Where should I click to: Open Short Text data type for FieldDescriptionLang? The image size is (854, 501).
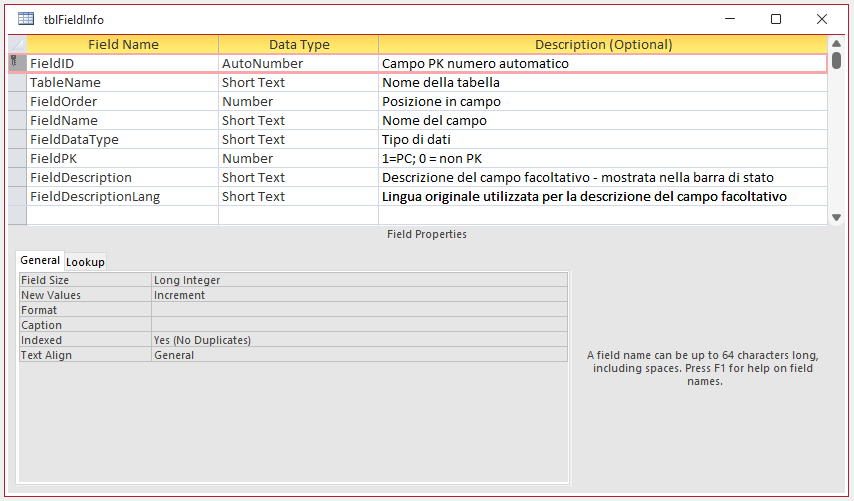coord(299,197)
